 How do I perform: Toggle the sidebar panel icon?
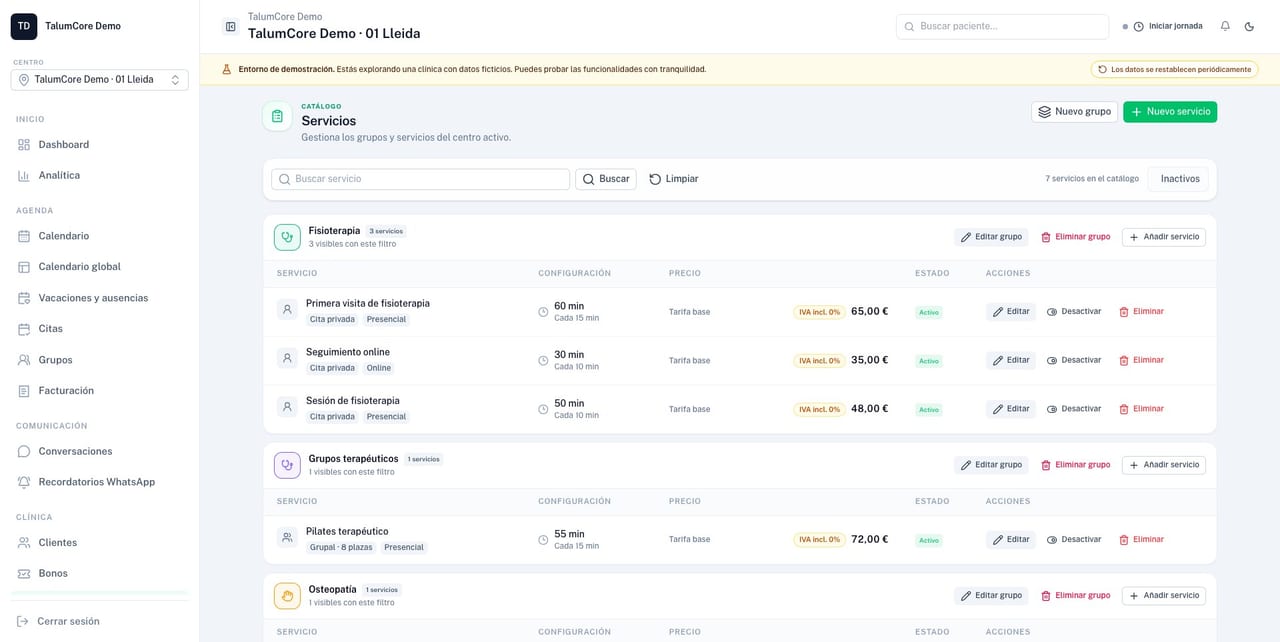pyautogui.click(x=231, y=27)
